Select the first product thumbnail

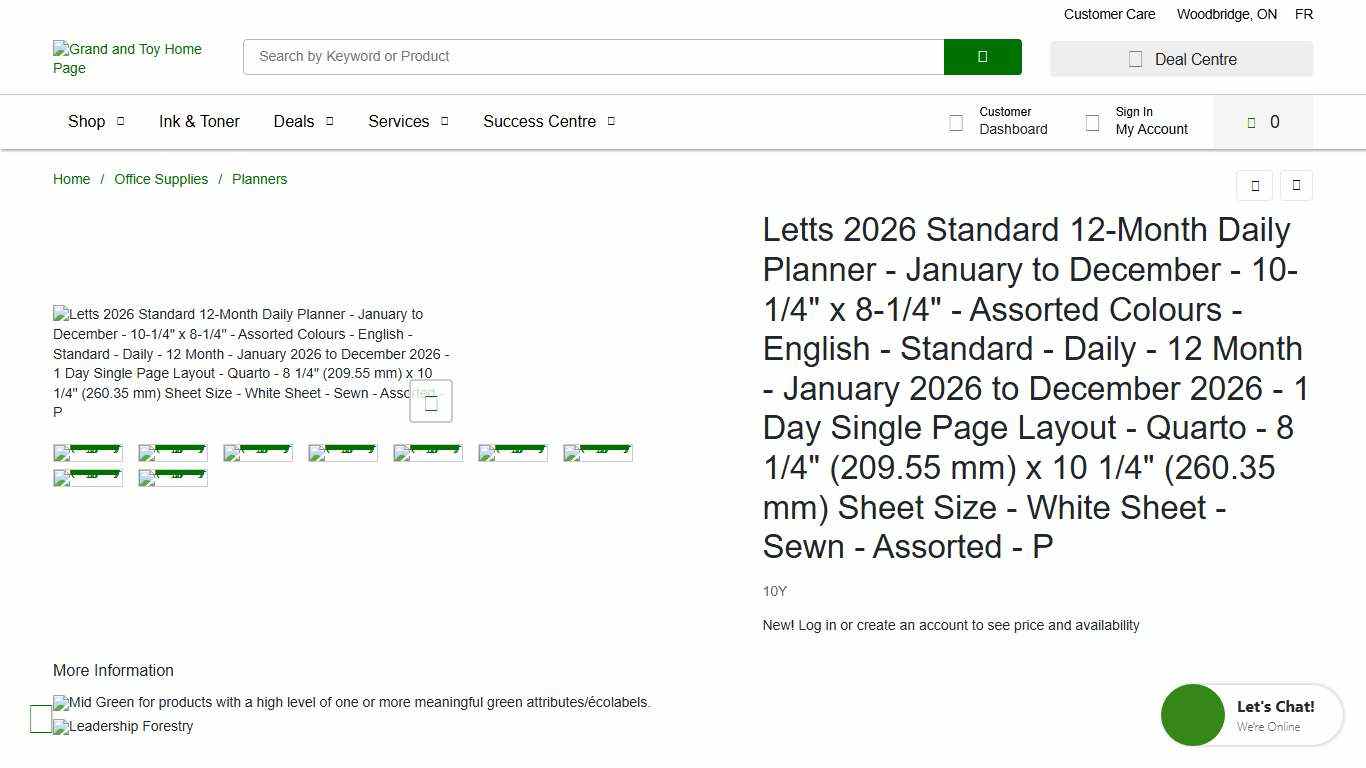(88, 453)
